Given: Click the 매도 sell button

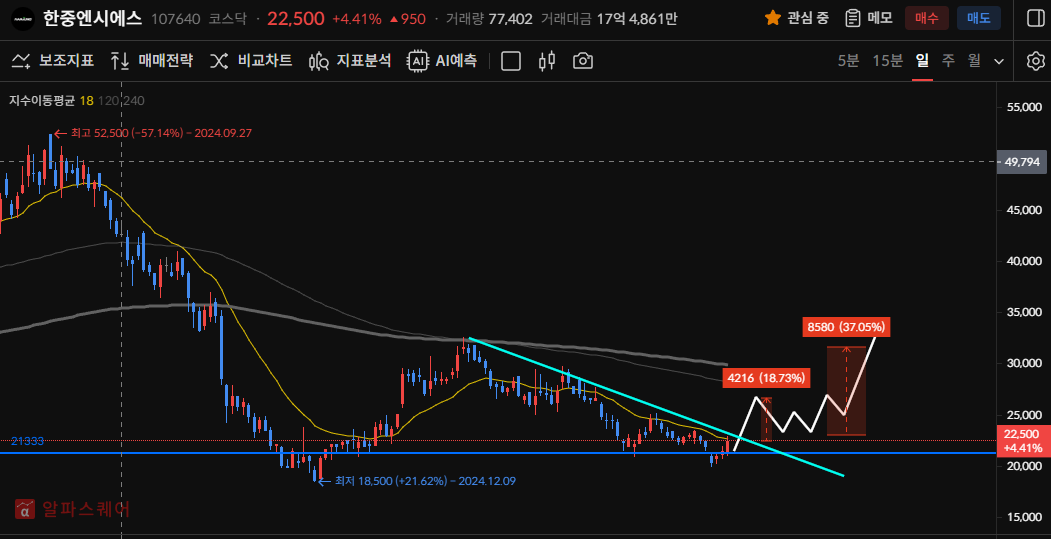Looking at the screenshot, I should pyautogui.click(x=977, y=18).
